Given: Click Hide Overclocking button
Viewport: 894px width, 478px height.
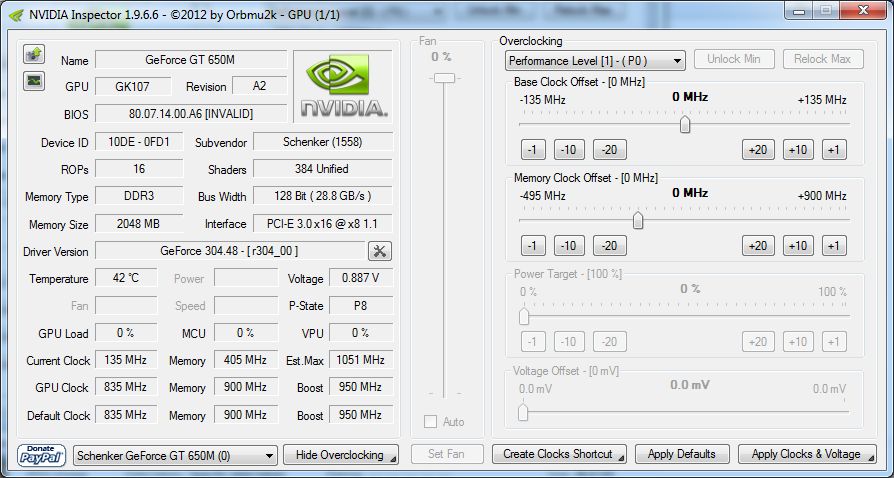Looking at the screenshot, I should pyautogui.click(x=341, y=455).
